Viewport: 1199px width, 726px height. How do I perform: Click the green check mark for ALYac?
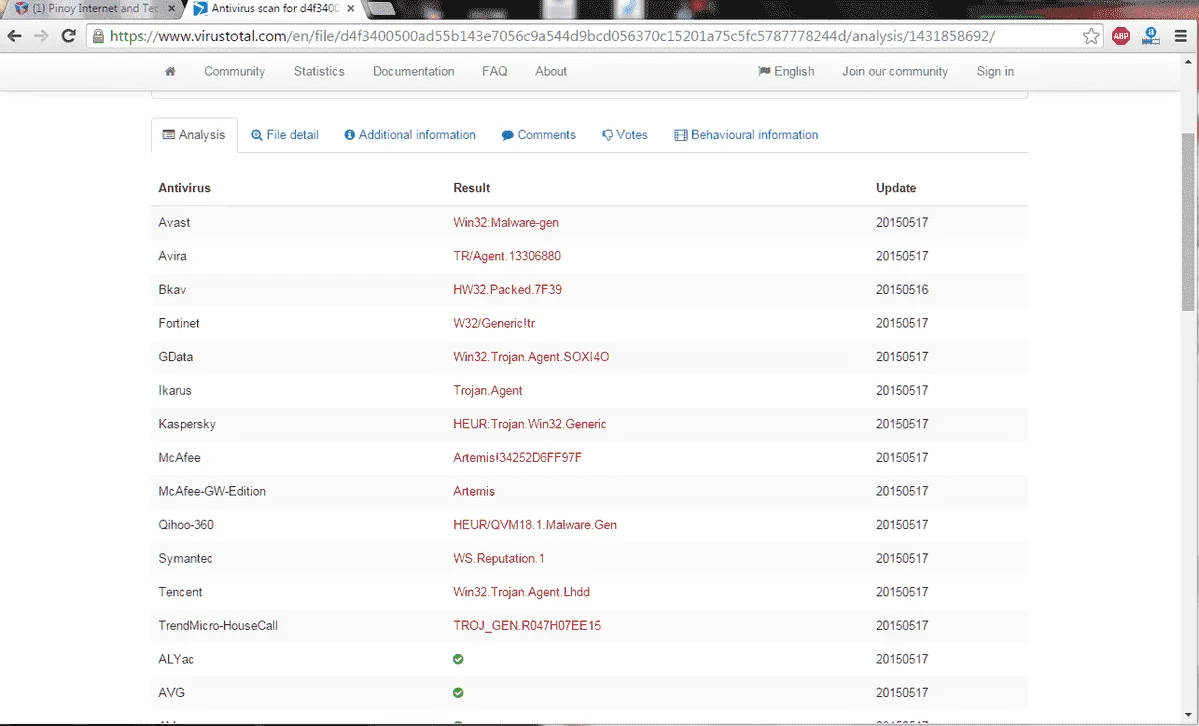pyautogui.click(x=458, y=659)
